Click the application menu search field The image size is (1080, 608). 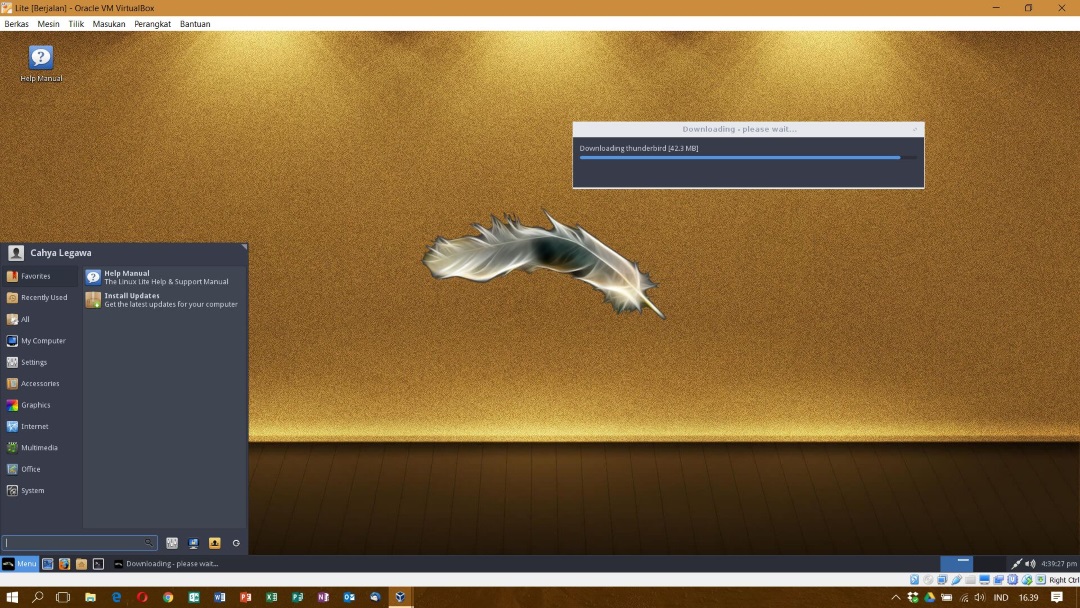pos(78,543)
